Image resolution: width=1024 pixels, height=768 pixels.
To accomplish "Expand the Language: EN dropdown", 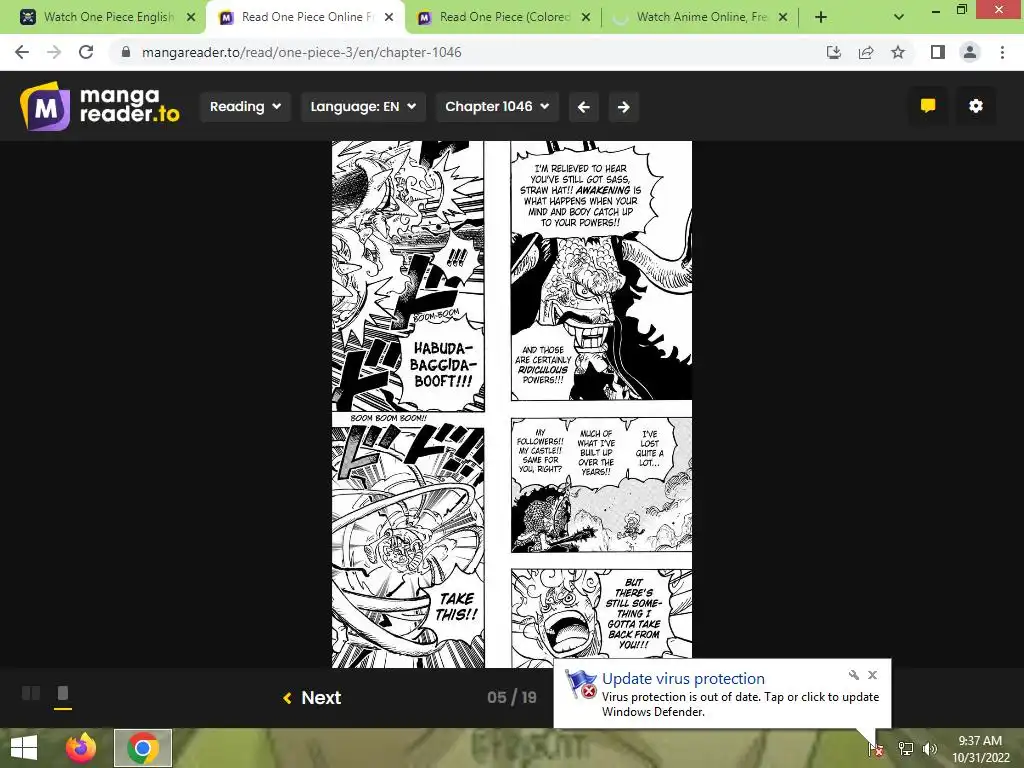I will click(x=363, y=106).
